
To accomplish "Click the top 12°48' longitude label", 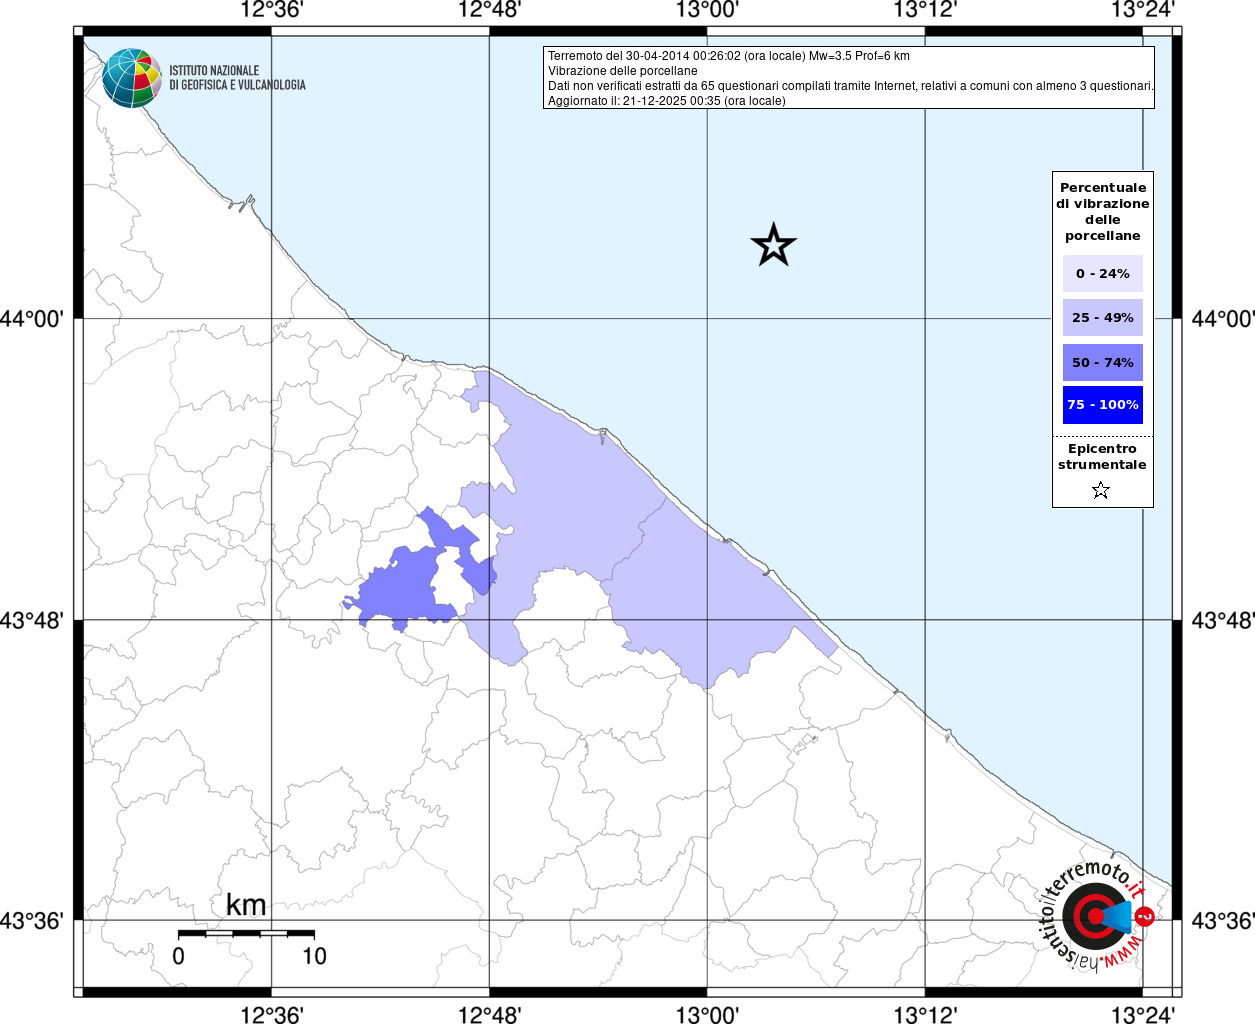I will (x=490, y=11).
